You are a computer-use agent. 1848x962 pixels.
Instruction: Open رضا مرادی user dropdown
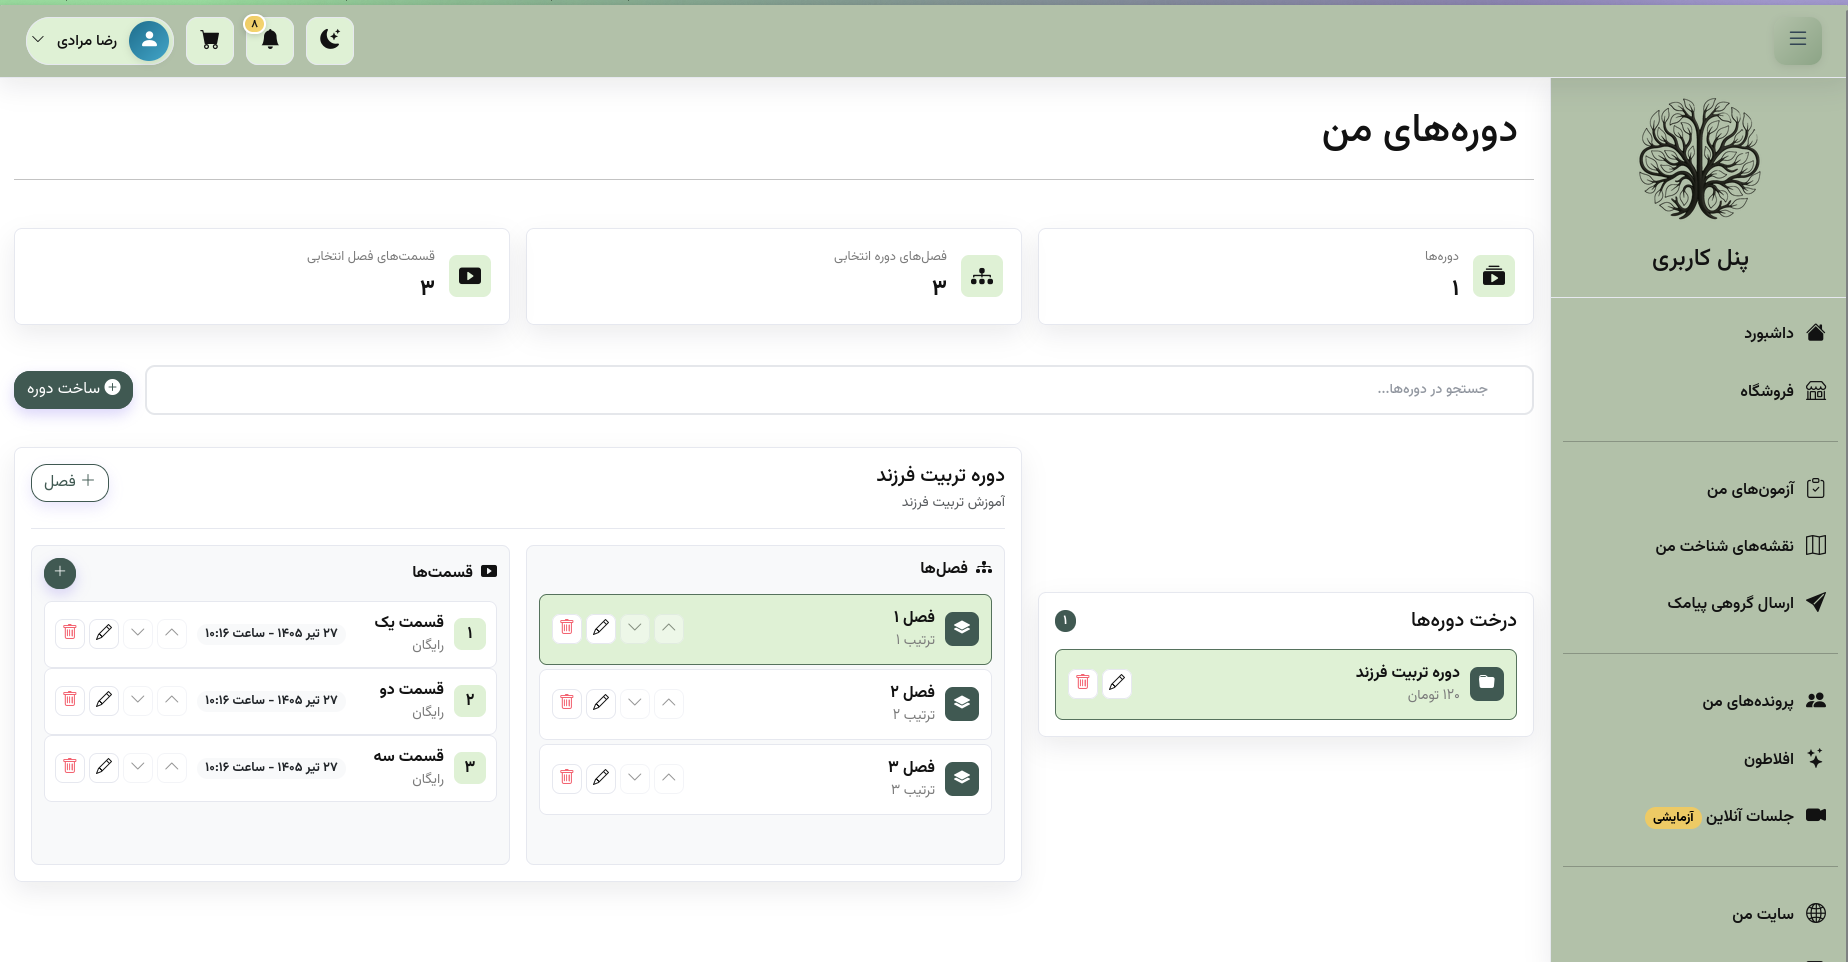100,41
